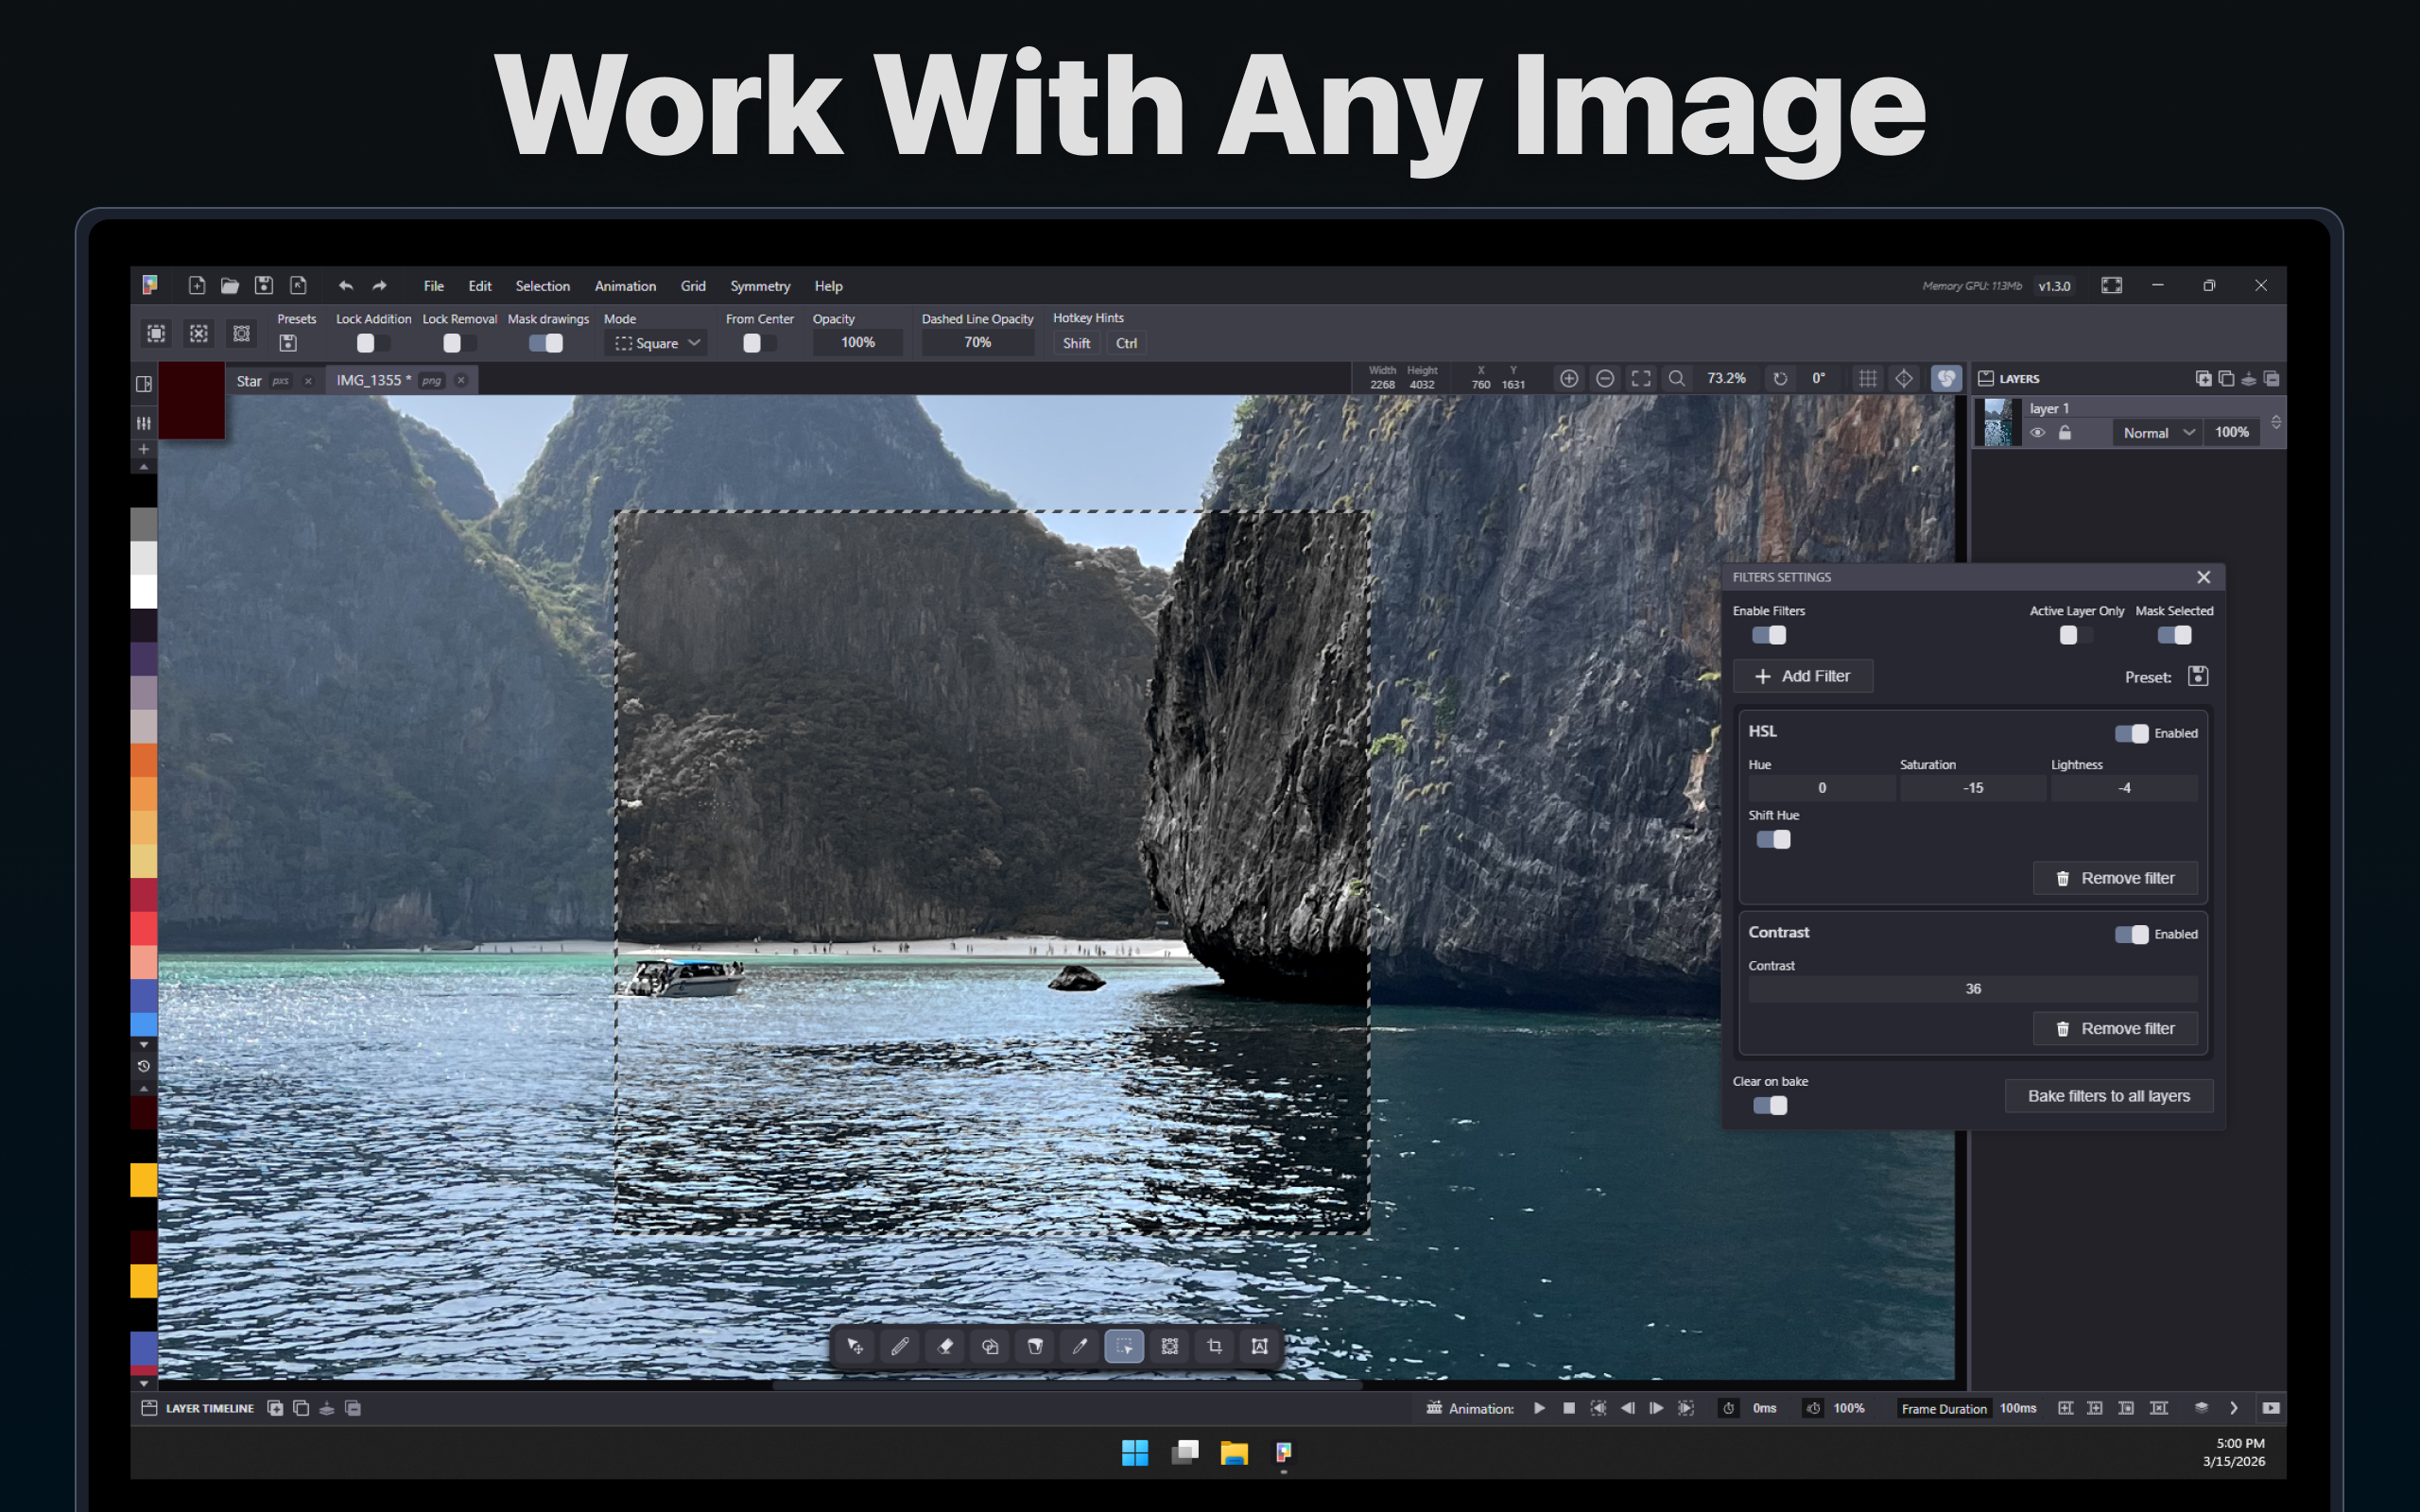Click the zoom in icon
This screenshot has width=2420, height=1512.
(1569, 379)
